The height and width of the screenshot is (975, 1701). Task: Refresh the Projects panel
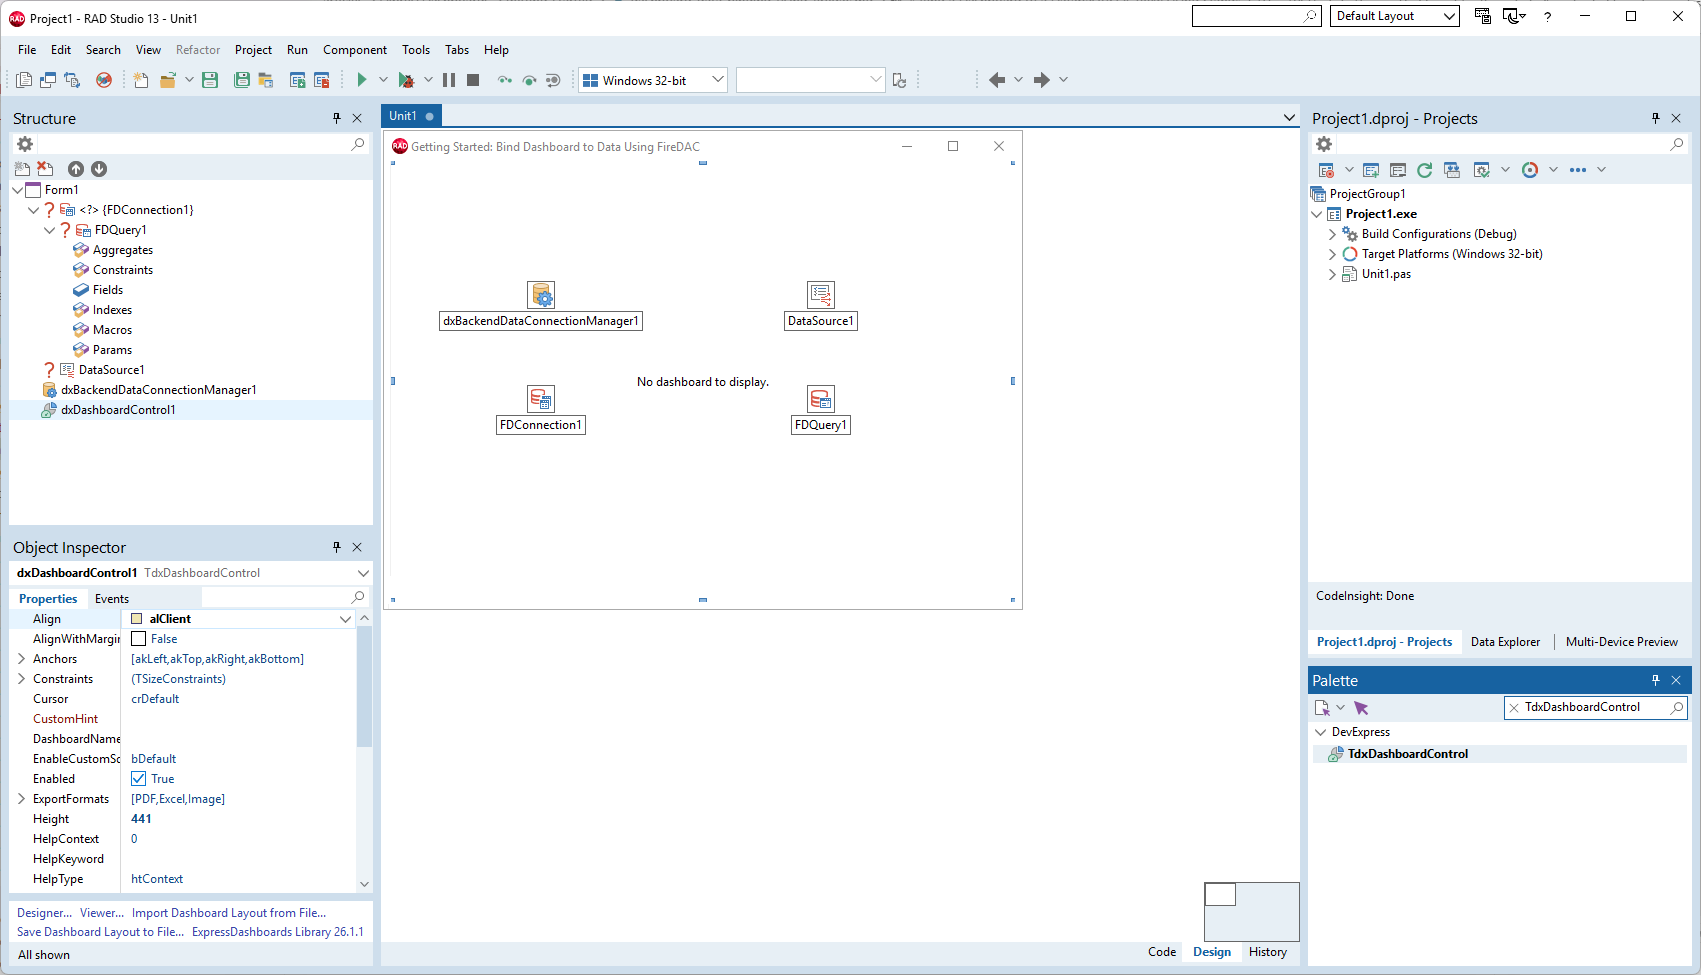click(1424, 170)
